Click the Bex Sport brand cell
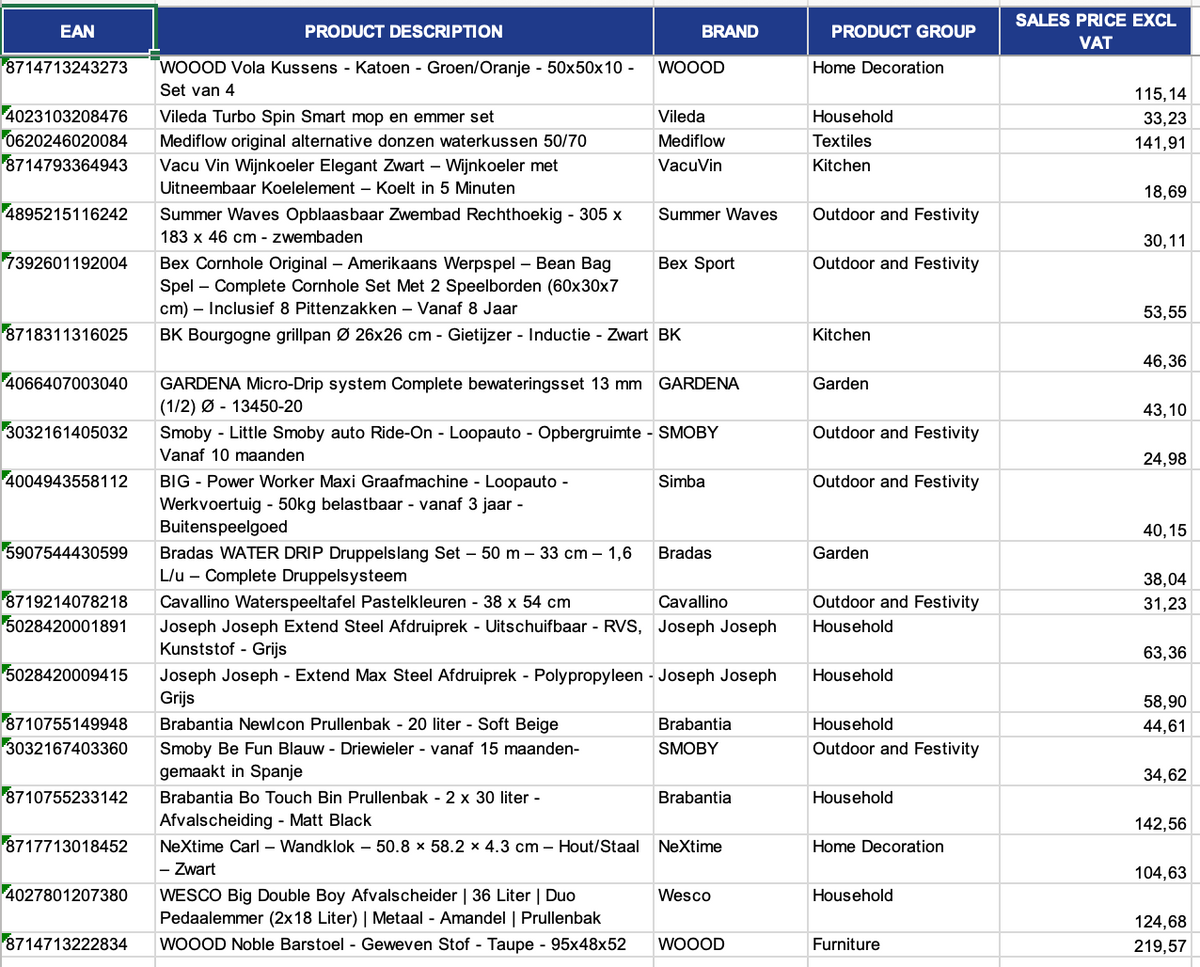The image size is (1200, 967). [730, 287]
